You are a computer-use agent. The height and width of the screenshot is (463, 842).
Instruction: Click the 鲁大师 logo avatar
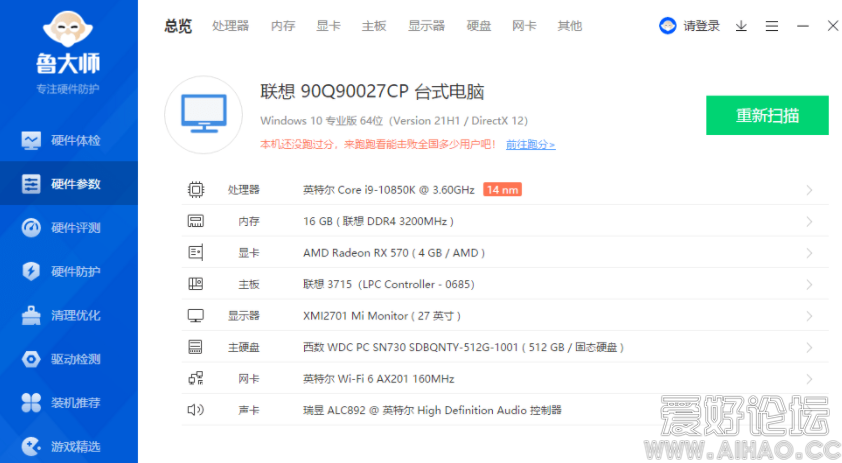point(68,29)
